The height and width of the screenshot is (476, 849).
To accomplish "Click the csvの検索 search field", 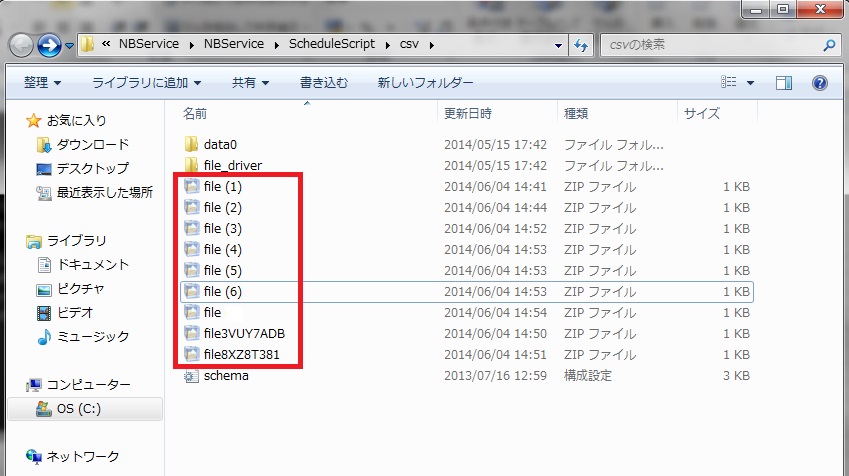I will (710, 45).
